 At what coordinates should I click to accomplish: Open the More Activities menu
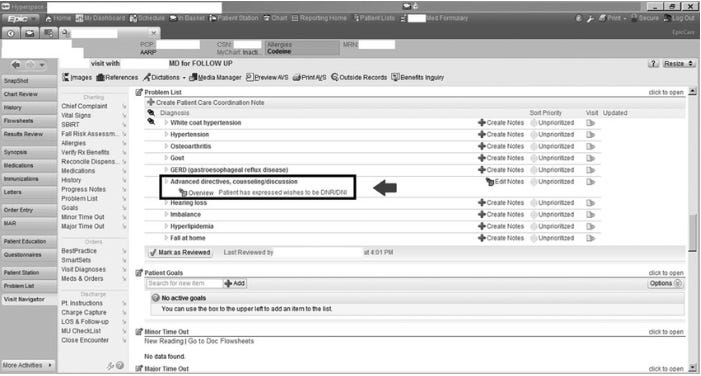point(28,365)
